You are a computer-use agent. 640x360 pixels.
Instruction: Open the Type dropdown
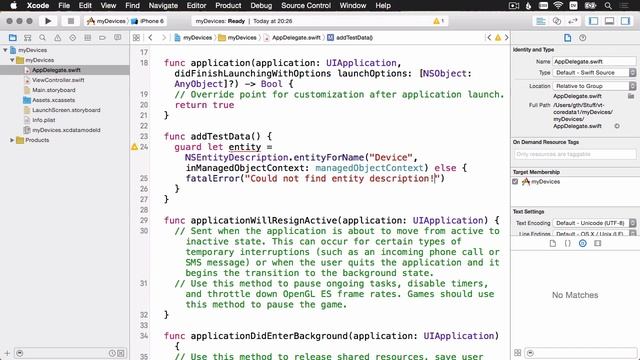(x=594, y=73)
